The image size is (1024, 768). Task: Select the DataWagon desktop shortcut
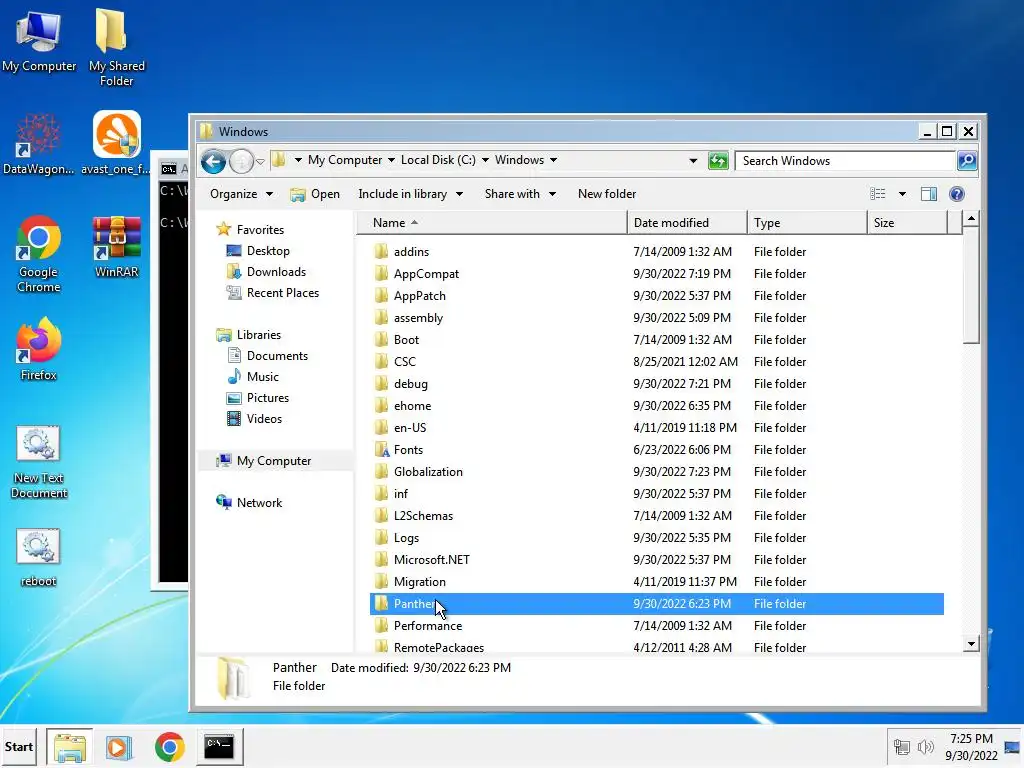(39, 144)
